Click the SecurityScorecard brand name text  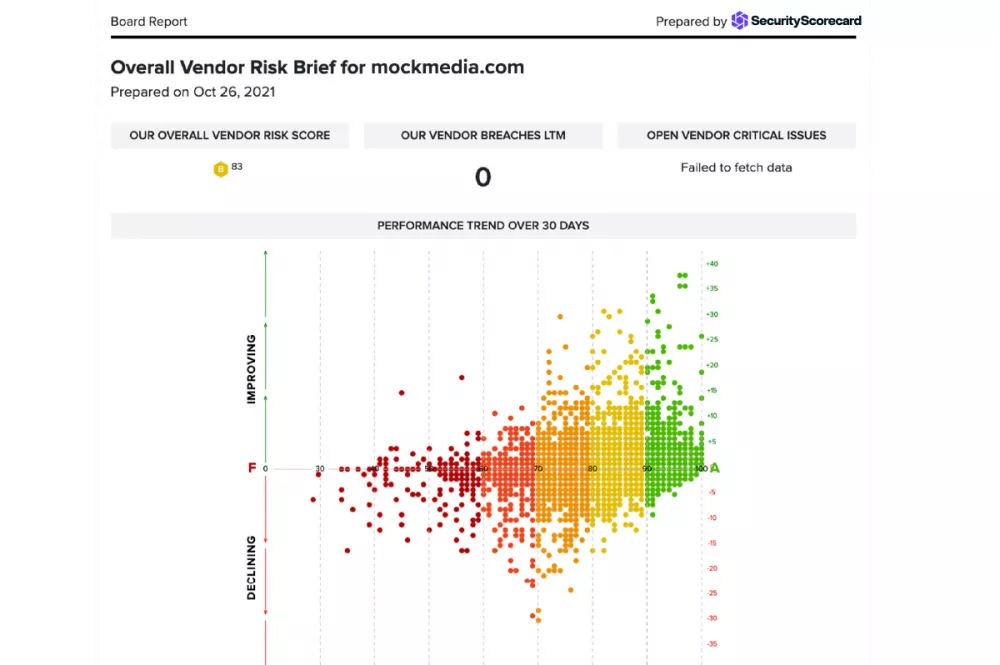(x=806, y=20)
